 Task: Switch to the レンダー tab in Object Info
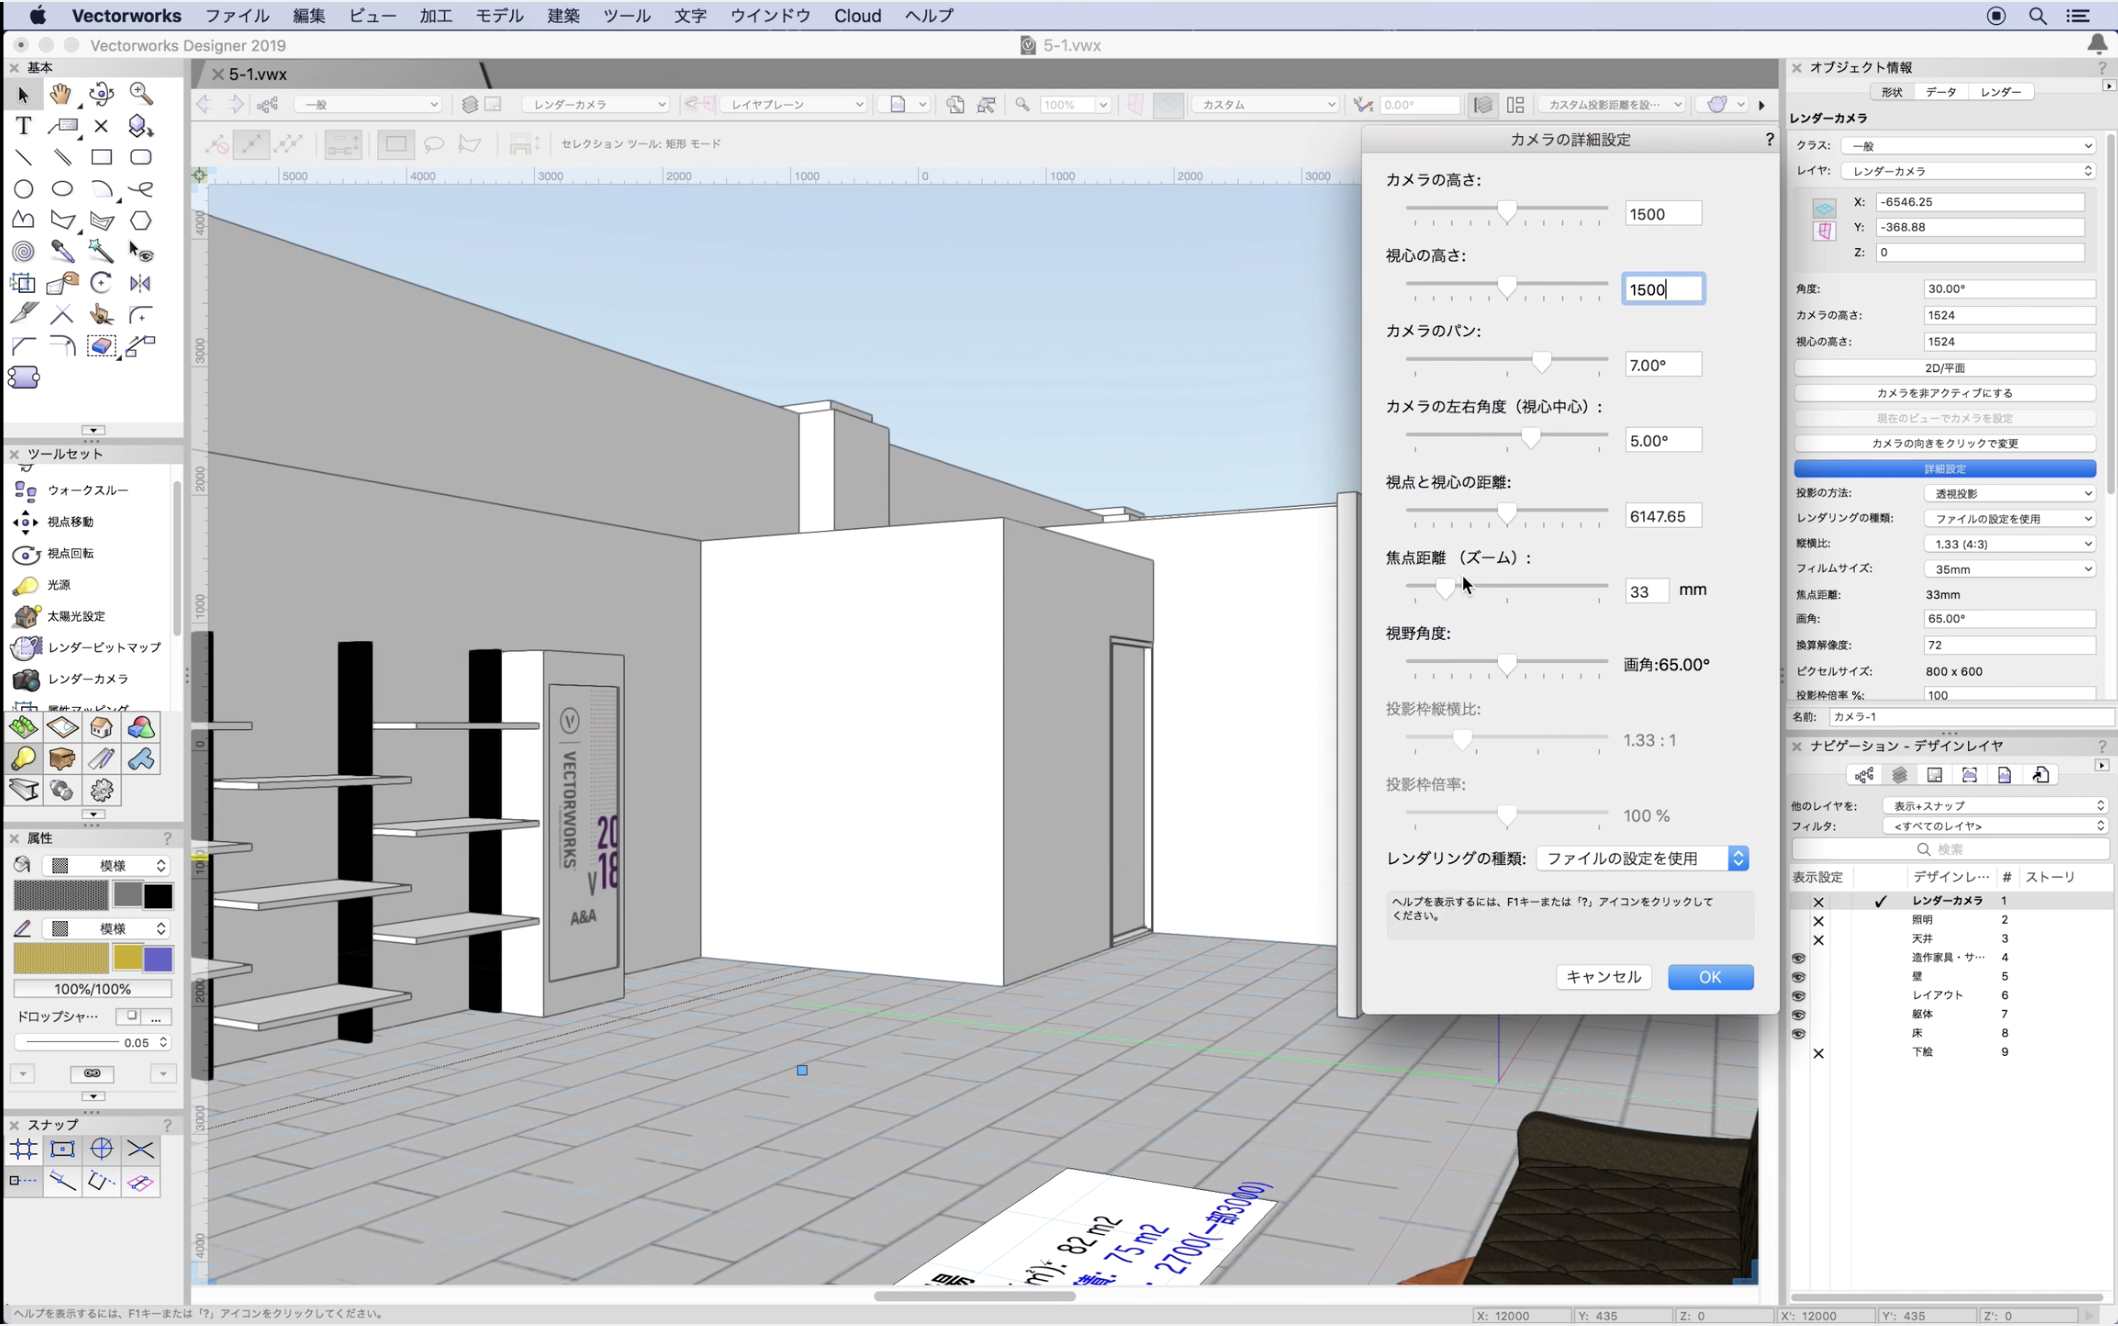2000,92
